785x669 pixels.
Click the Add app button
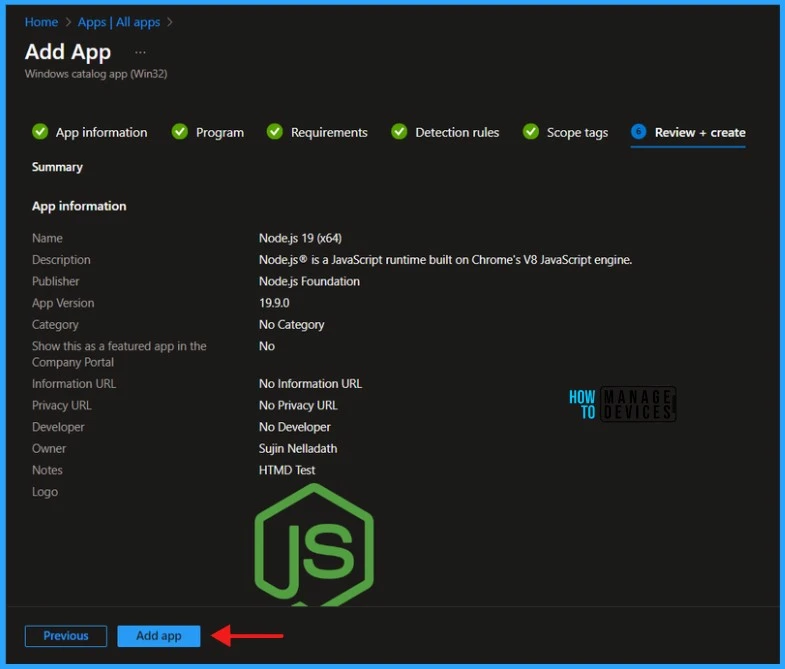tap(159, 636)
